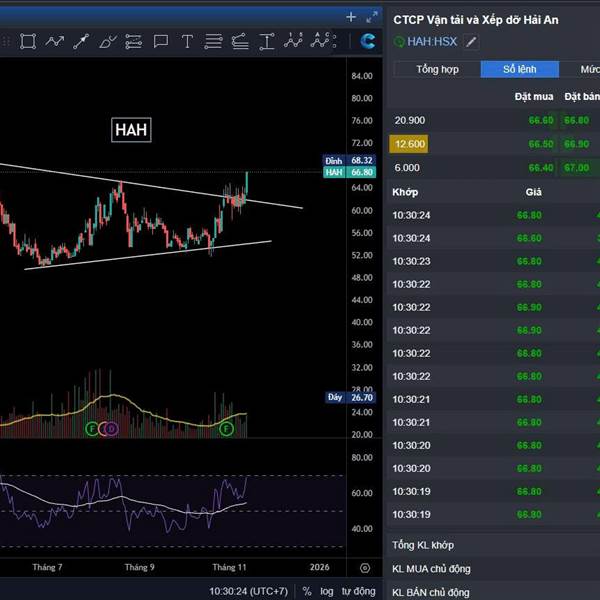Open the Sổ lệnh tab

tap(518, 69)
